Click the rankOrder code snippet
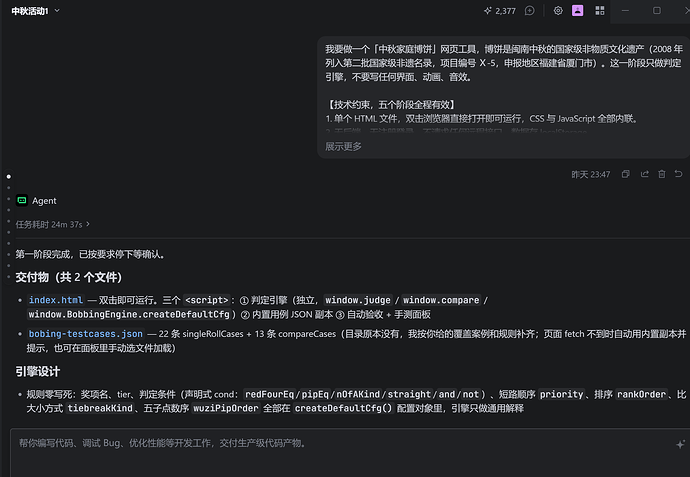690x477 pixels. [x=642, y=394]
